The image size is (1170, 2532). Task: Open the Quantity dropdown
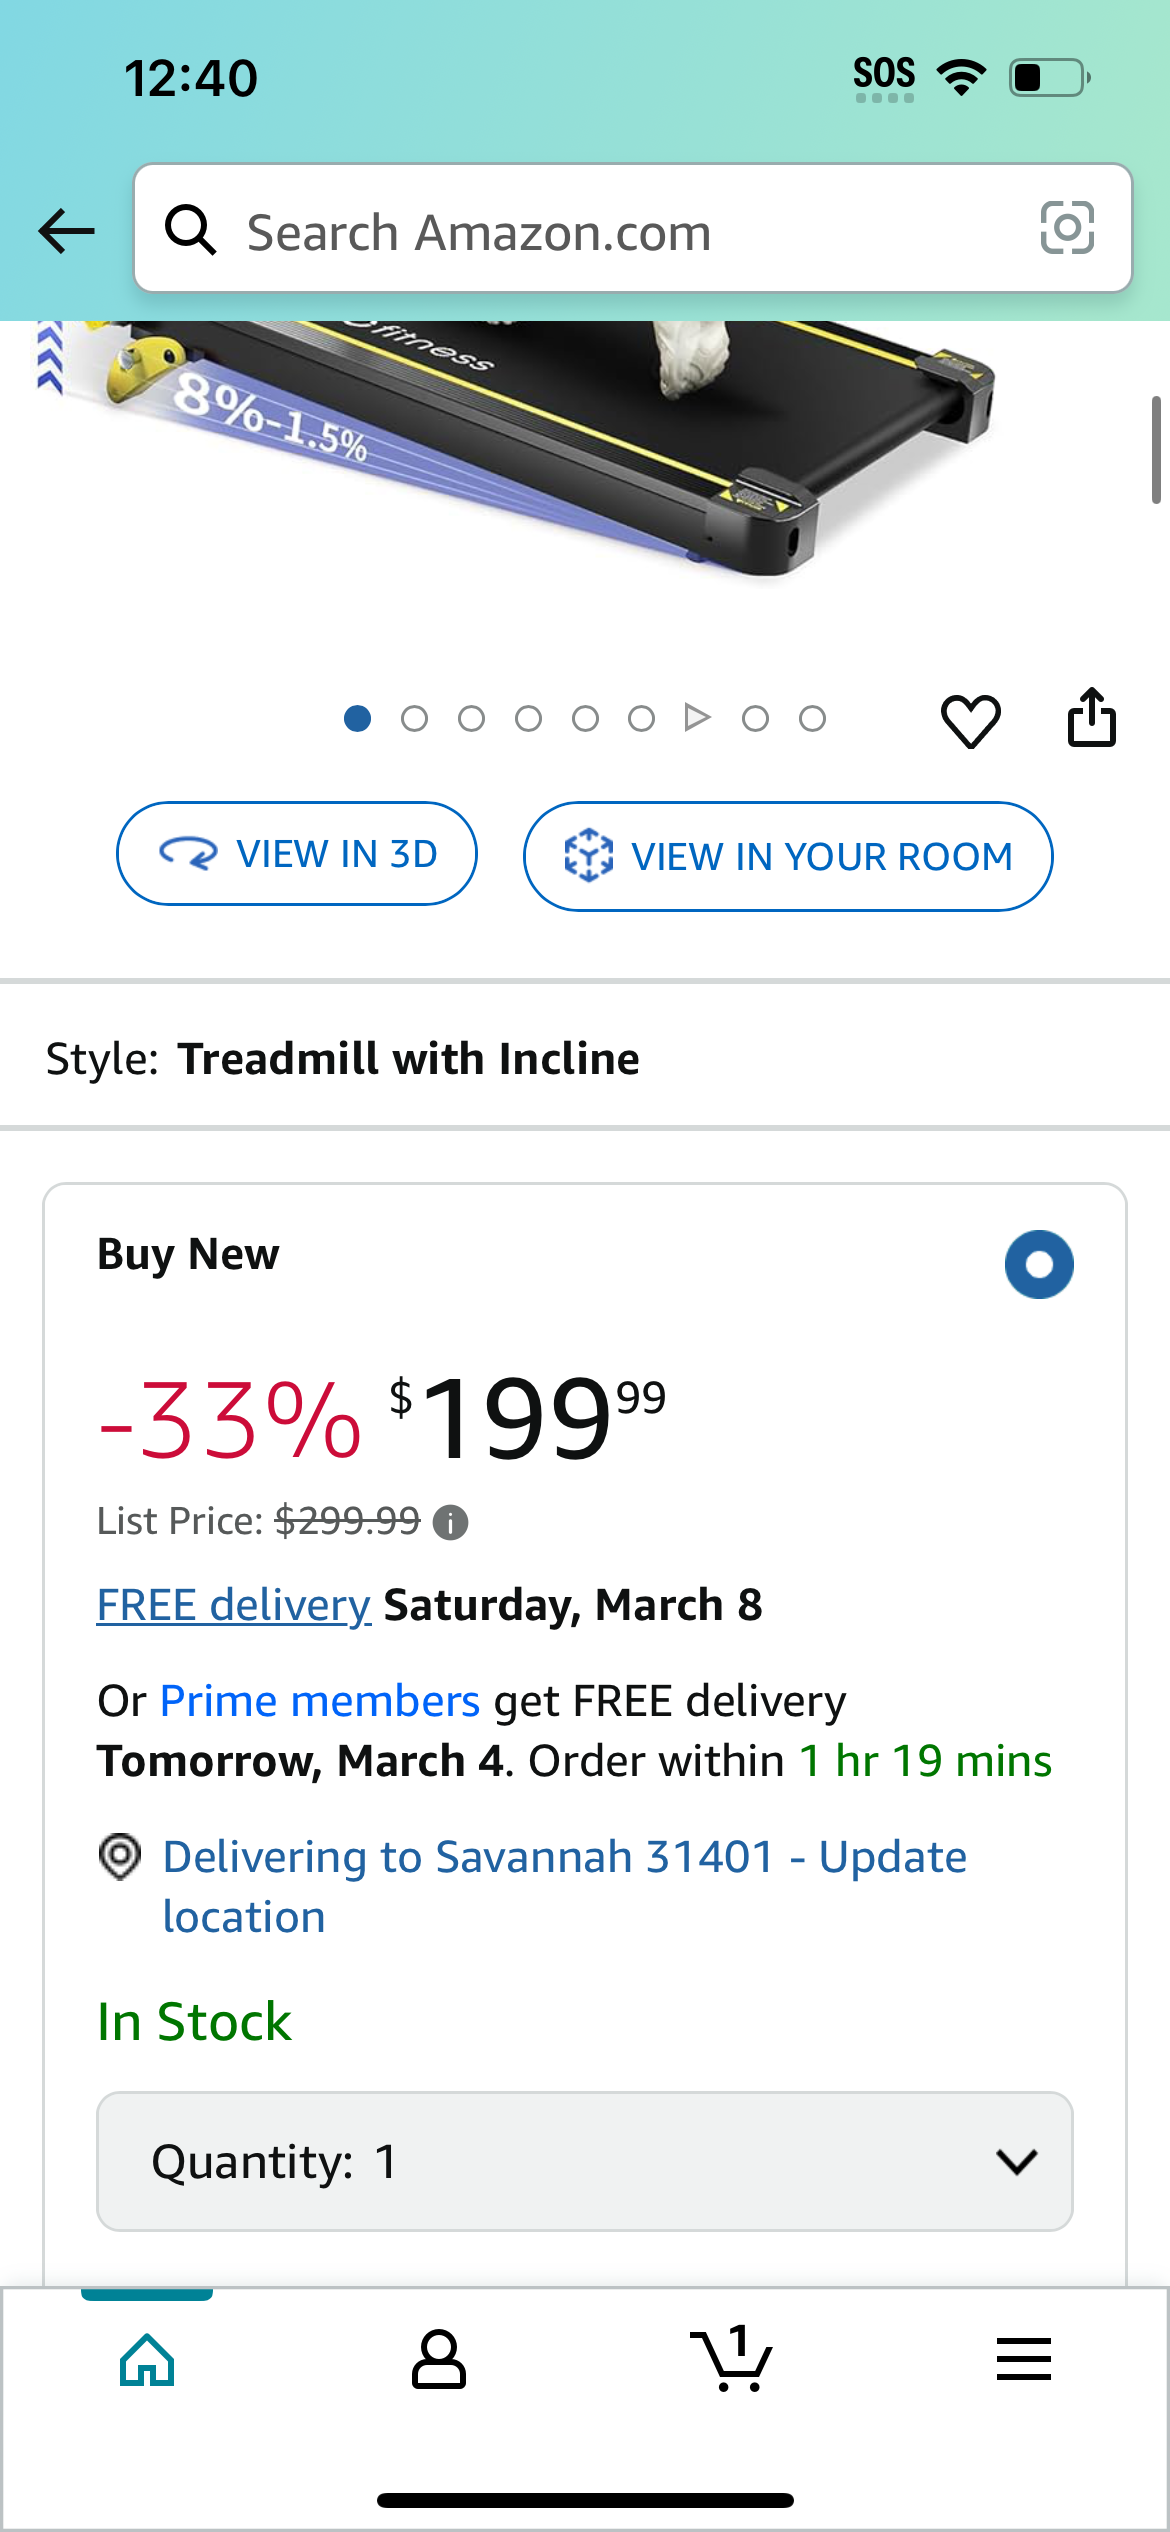coord(585,2161)
